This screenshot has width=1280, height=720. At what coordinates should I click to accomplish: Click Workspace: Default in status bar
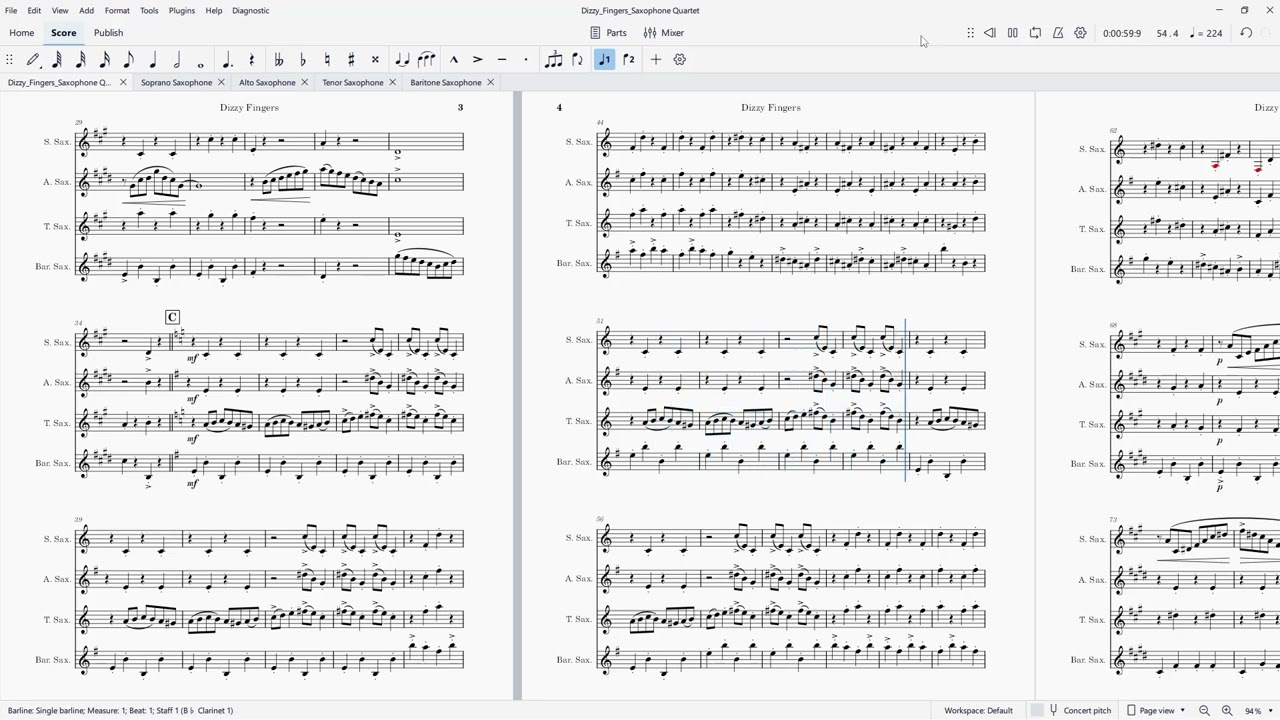tap(978, 711)
